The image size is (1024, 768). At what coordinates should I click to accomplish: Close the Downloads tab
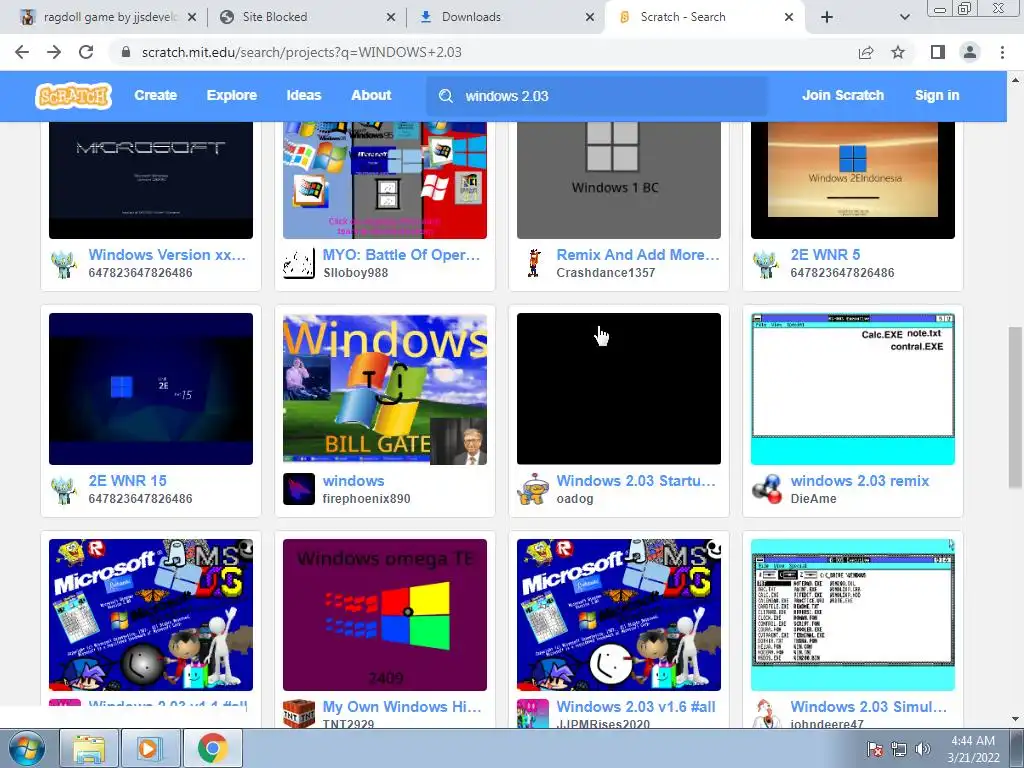(x=590, y=18)
